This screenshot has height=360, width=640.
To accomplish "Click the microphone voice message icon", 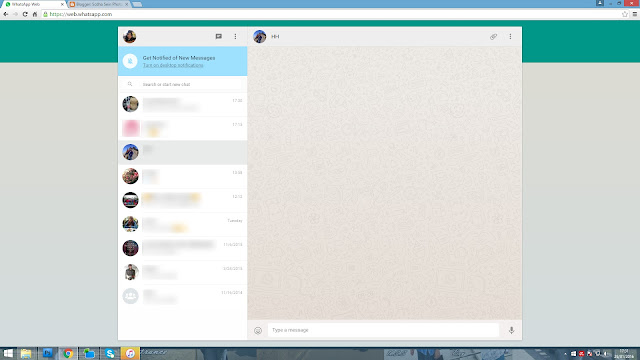I will [511, 330].
